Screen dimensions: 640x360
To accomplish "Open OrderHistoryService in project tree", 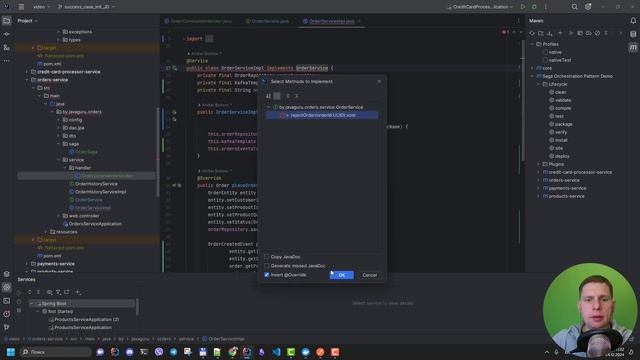I will pyautogui.click(x=93, y=184).
